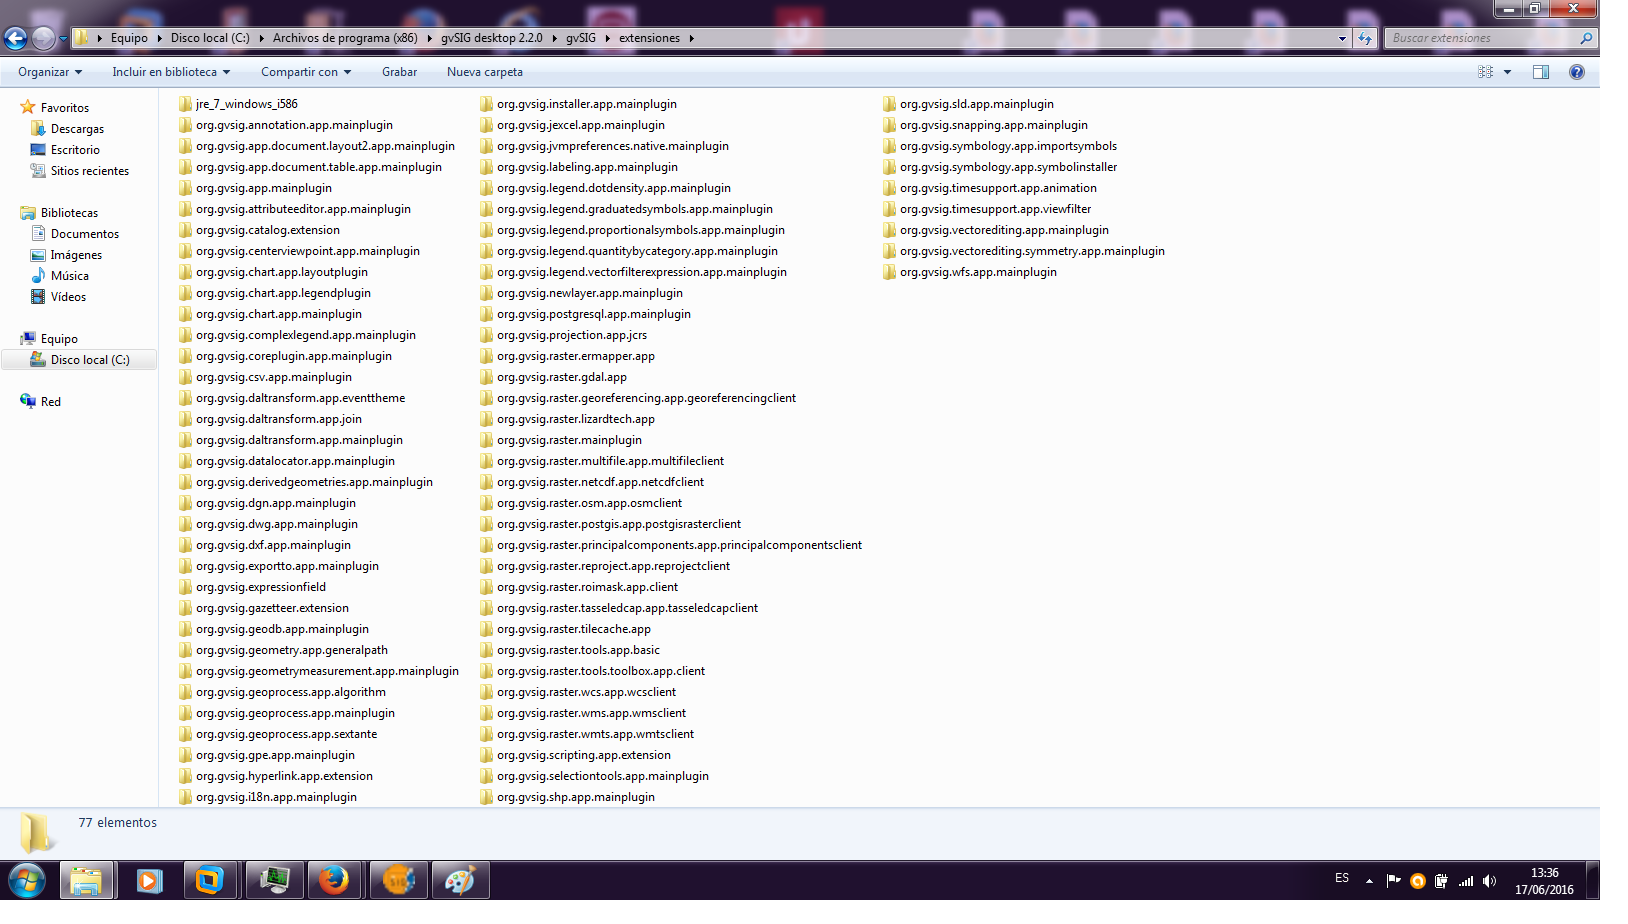Select org.gvsig.postgresql.app.mainplugin folder icon

pos(487,314)
